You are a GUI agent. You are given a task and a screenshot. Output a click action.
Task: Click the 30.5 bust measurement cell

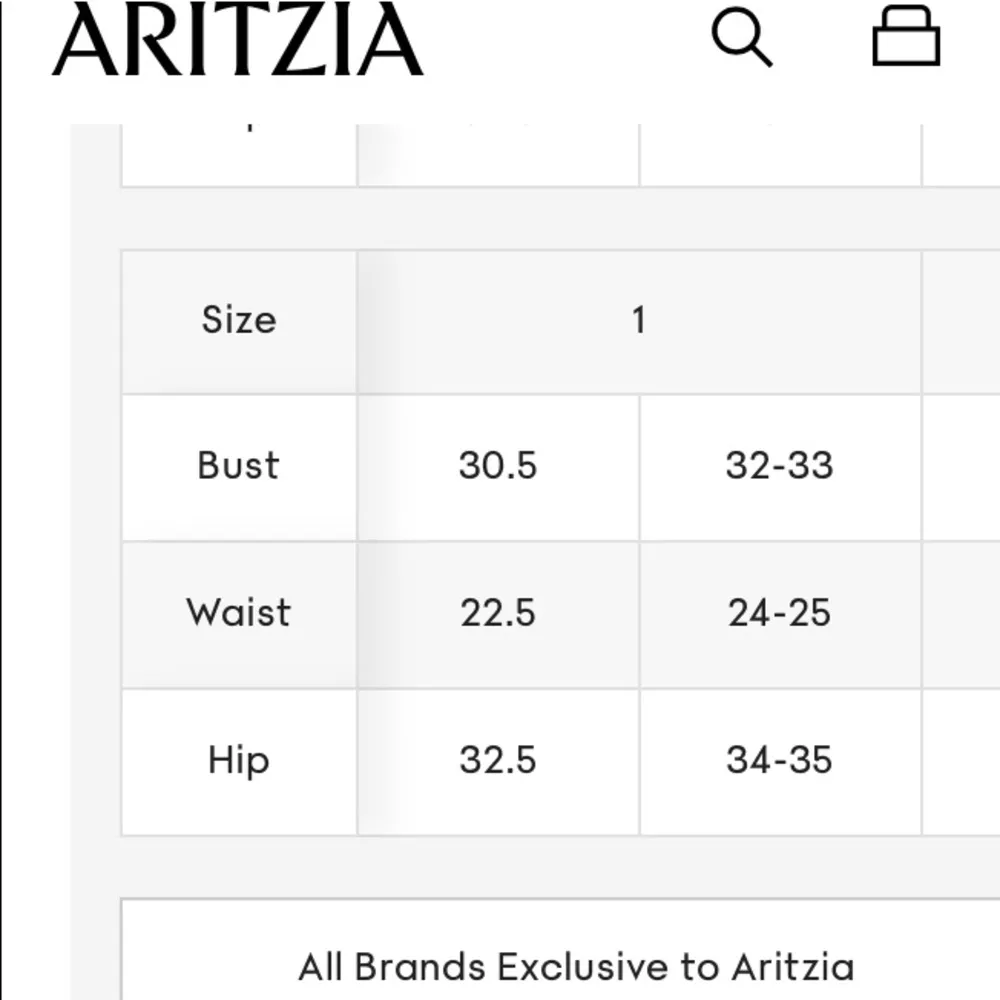pos(498,467)
